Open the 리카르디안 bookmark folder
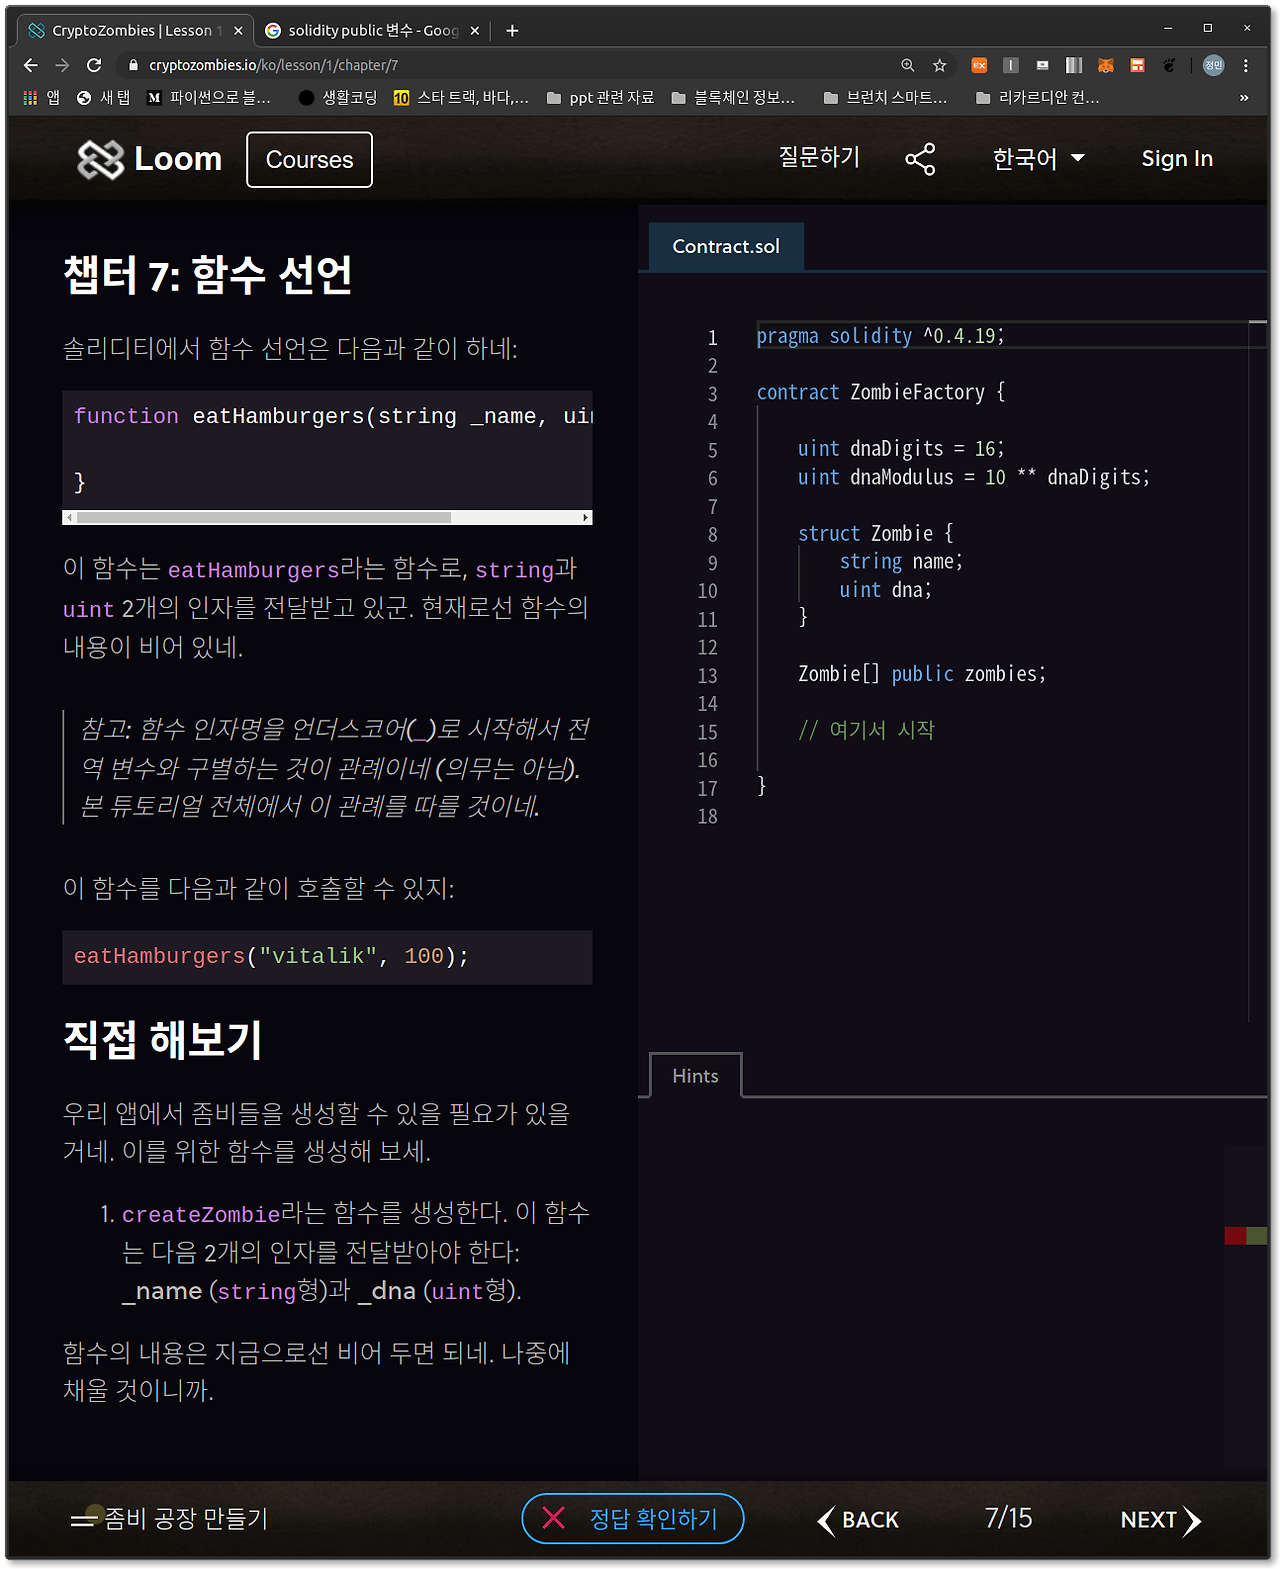 (1038, 97)
